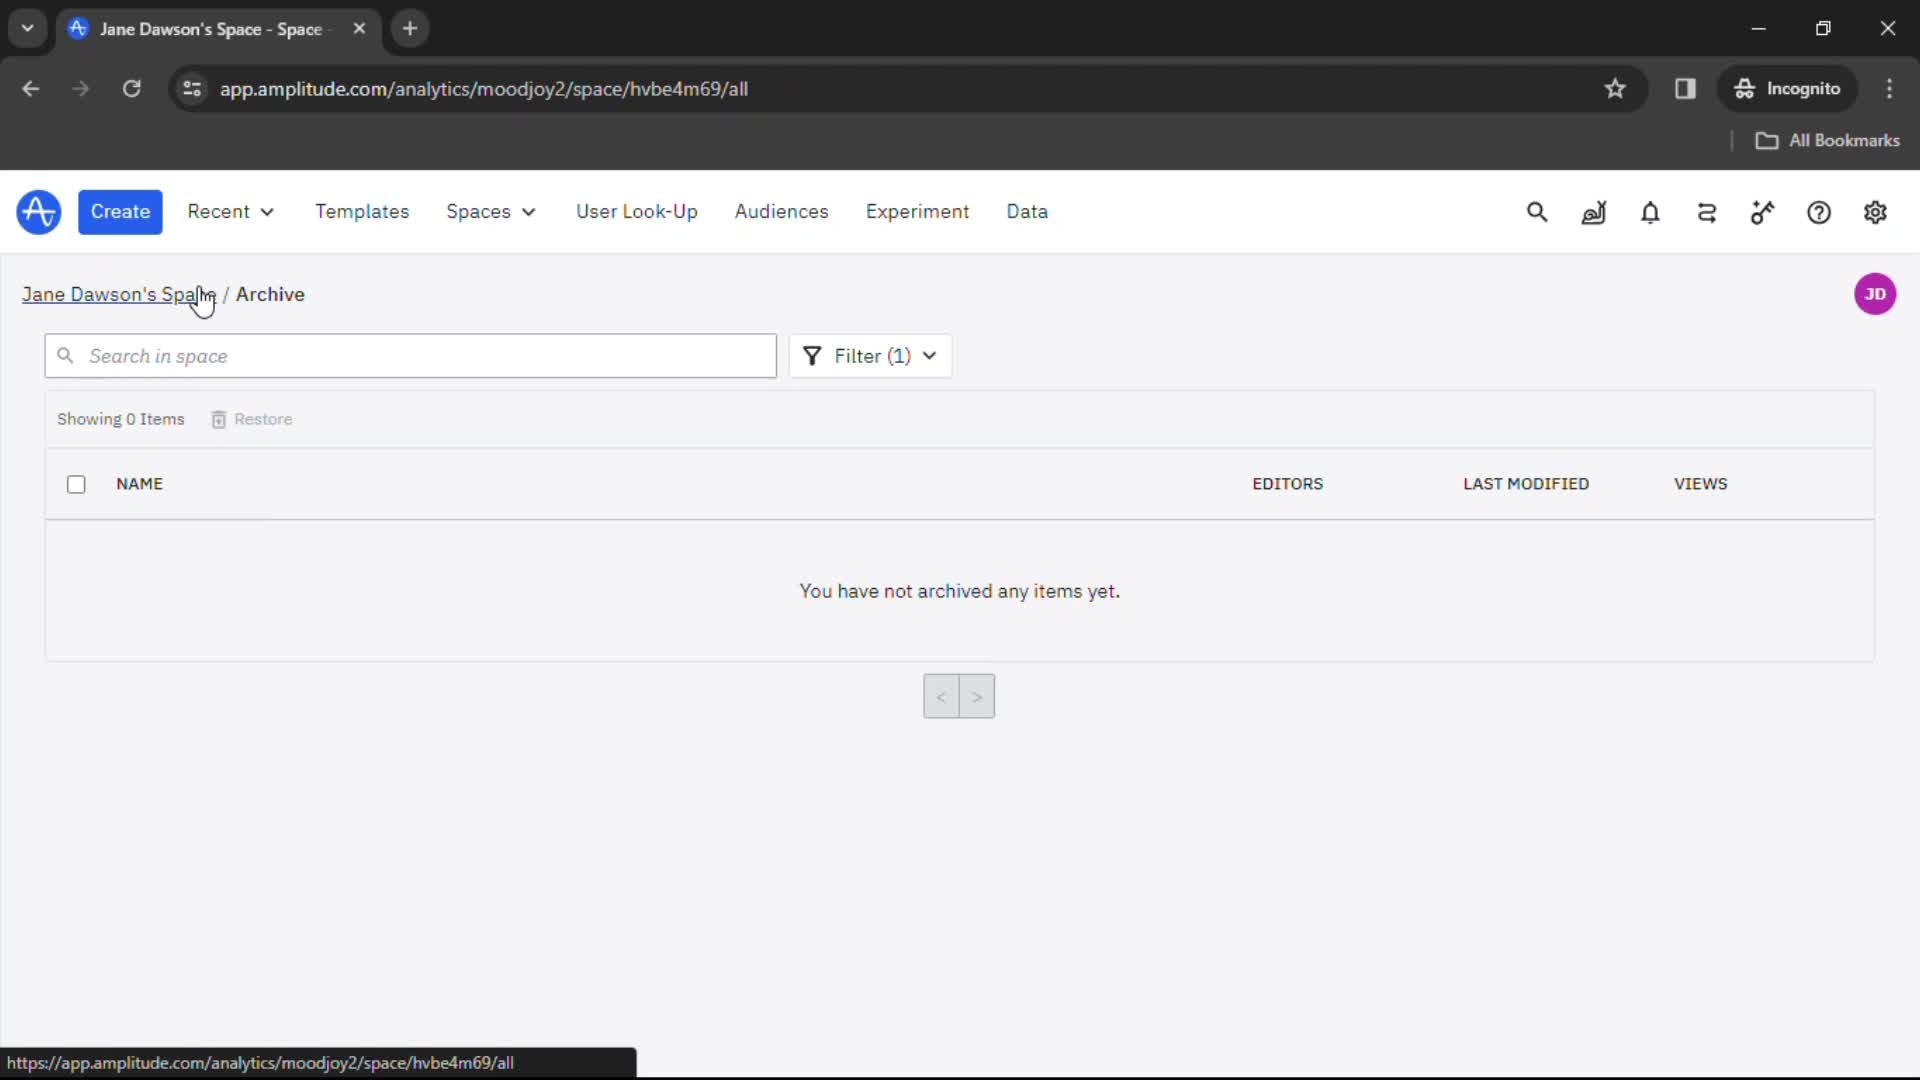Image resolution: width=1920 pixels, height=1080 pixels.
Task: Select the Templates menu item
Action: point(363,211)
